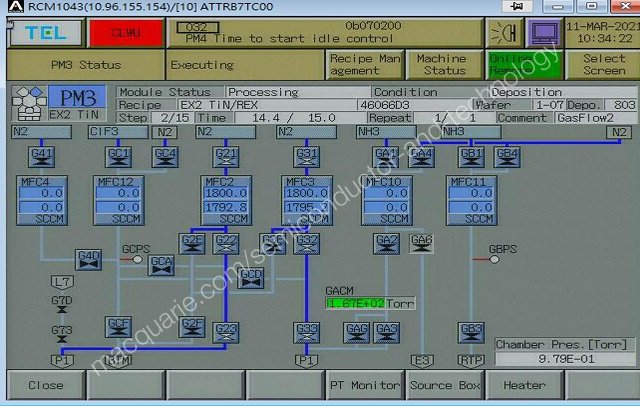Open the Machine Status screen

(x=441, y=65)
